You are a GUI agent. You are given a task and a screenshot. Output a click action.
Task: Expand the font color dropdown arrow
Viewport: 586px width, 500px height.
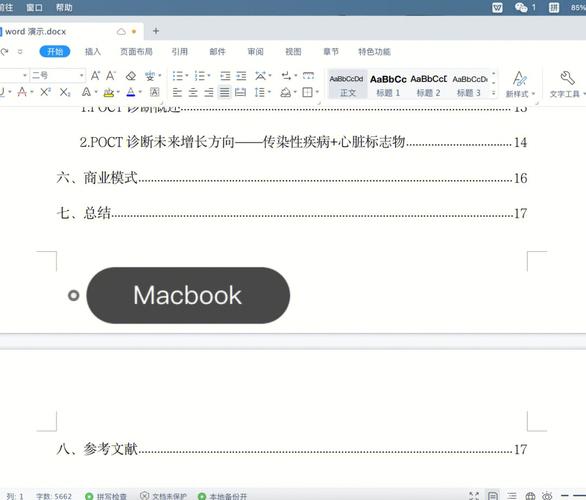pyautogui.click(x=141, y=92)
